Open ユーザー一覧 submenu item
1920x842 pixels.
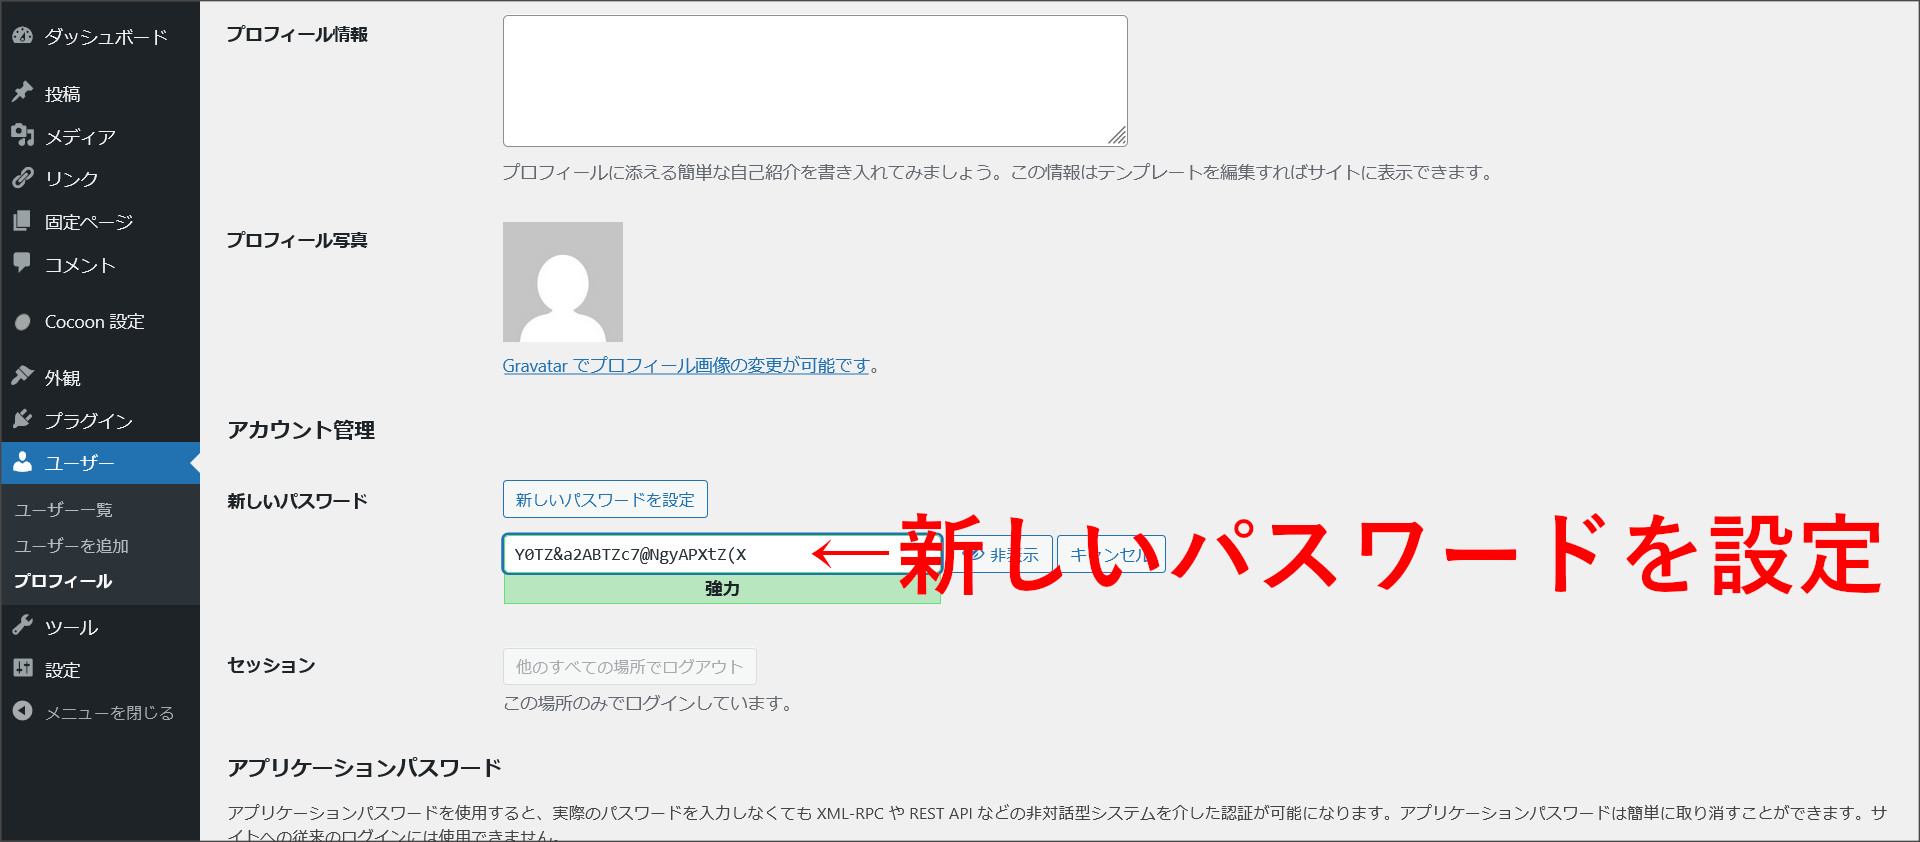(x=63, y=510)
